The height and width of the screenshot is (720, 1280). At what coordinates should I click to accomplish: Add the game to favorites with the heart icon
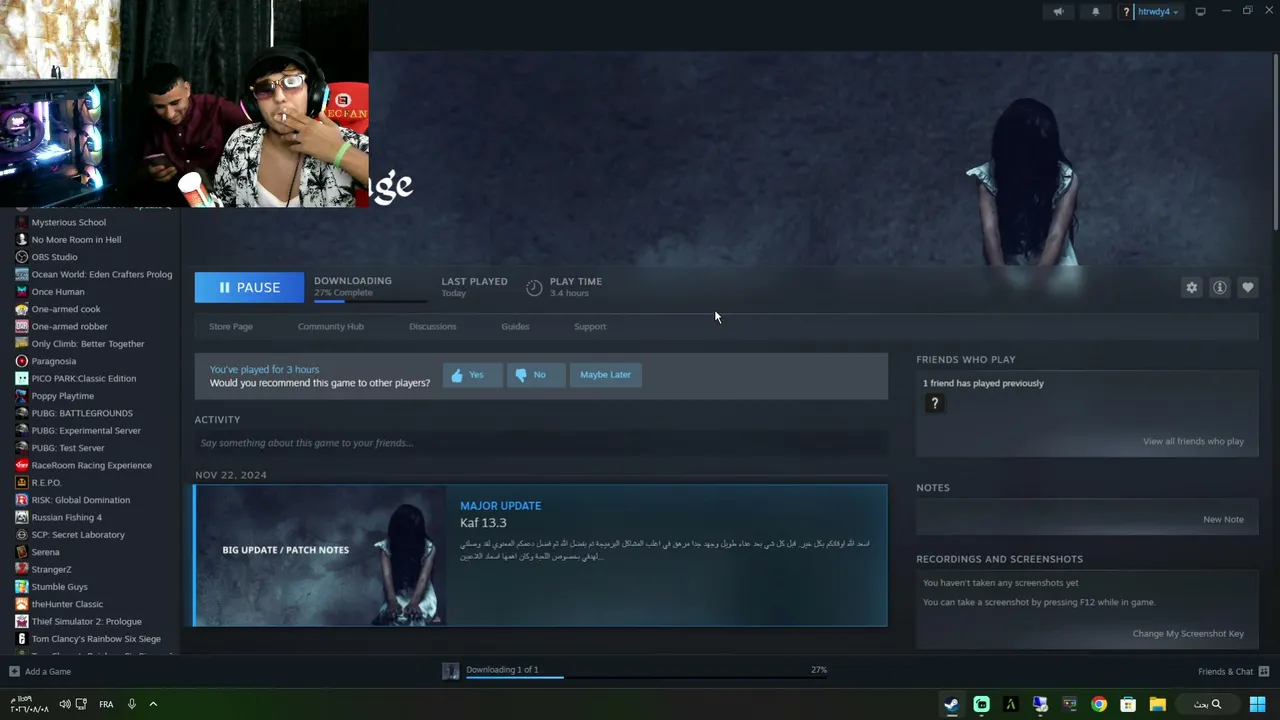1248,288
